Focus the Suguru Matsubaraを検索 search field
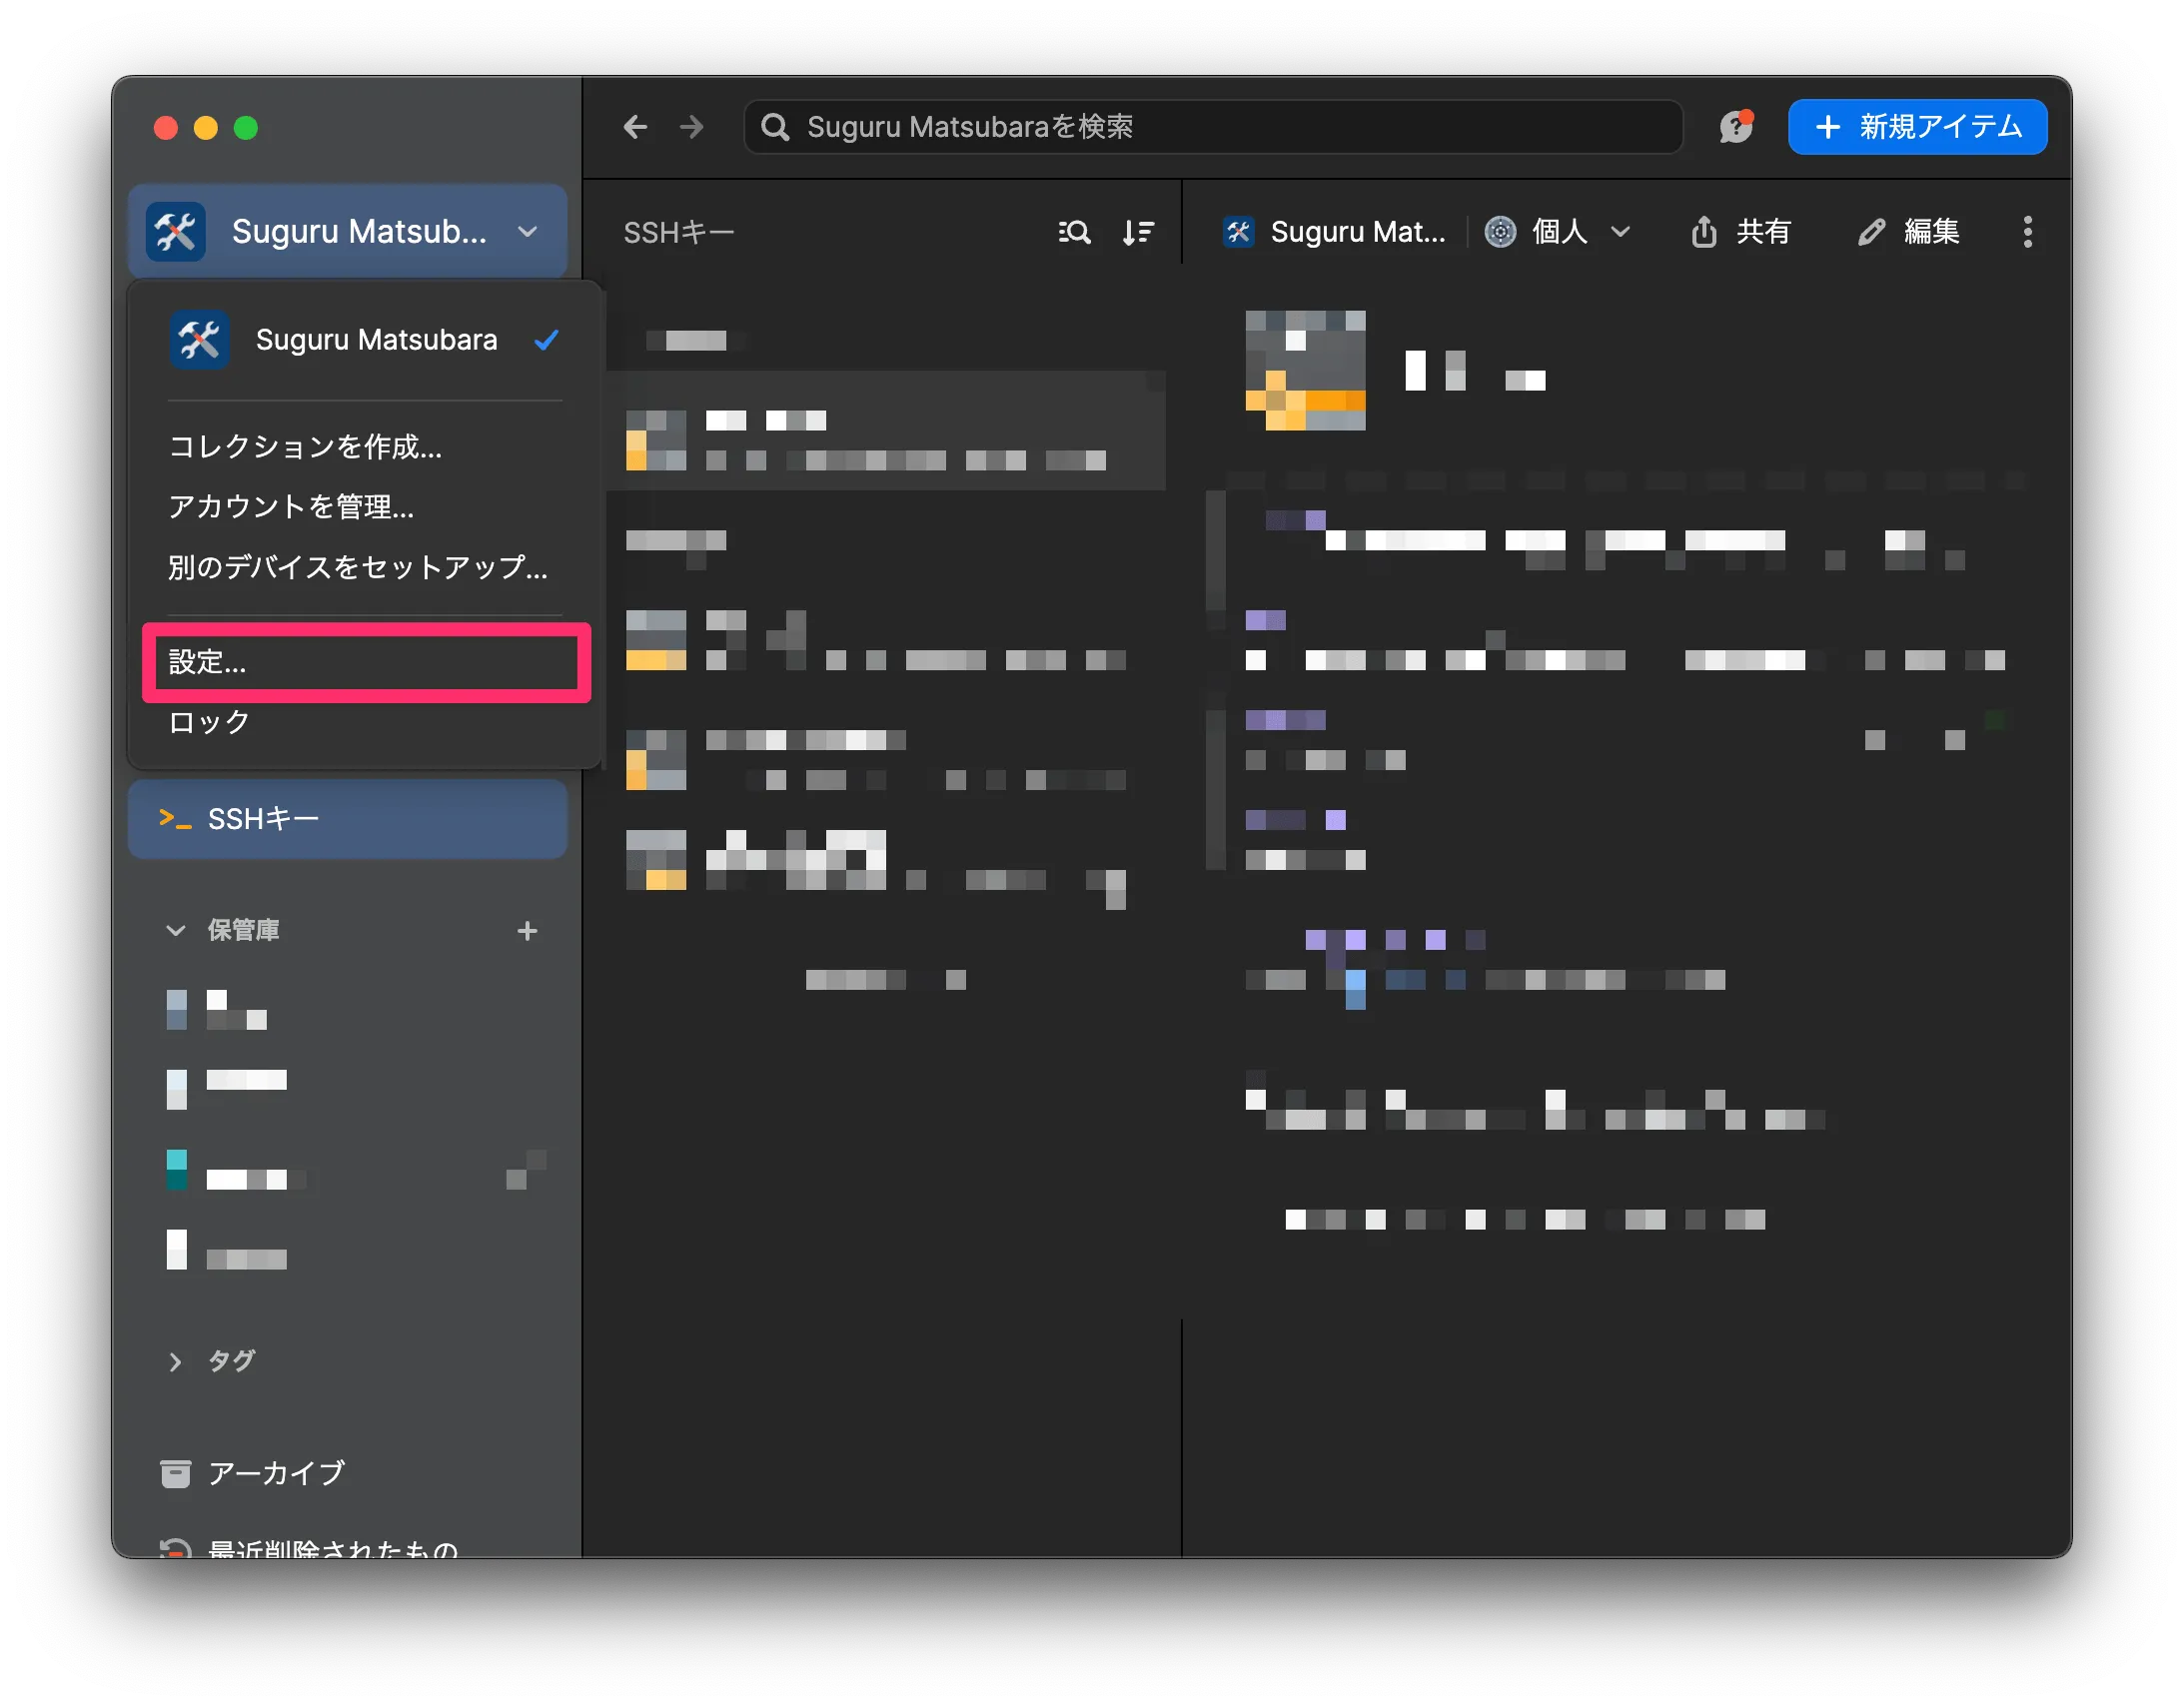This screenshot has width=2184, height=1706. (1212, 127)
